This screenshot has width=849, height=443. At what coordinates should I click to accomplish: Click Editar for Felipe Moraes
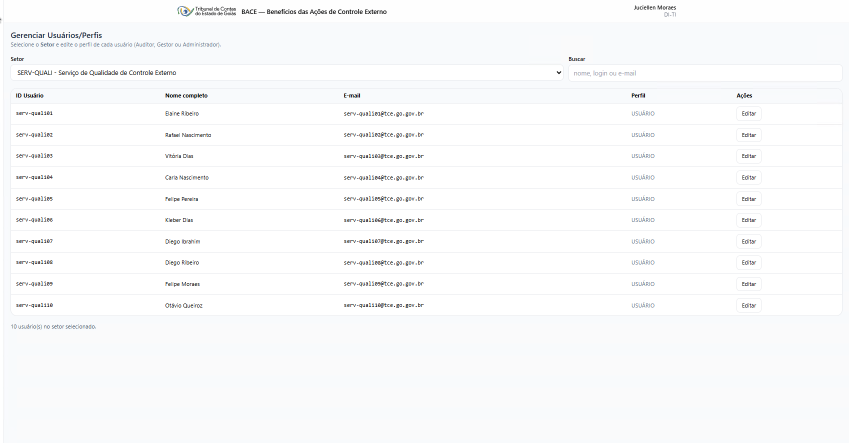point(748,284)
